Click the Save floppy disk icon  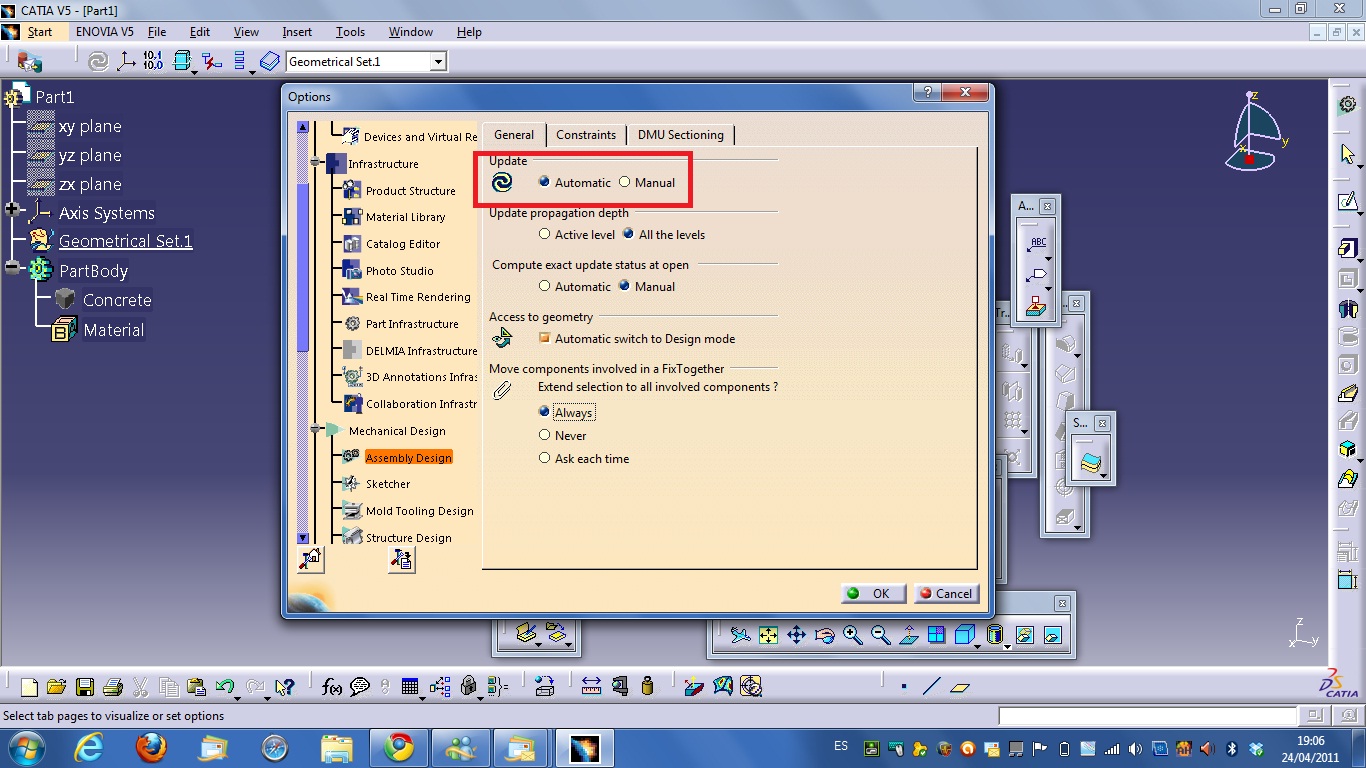pos(84,687)
